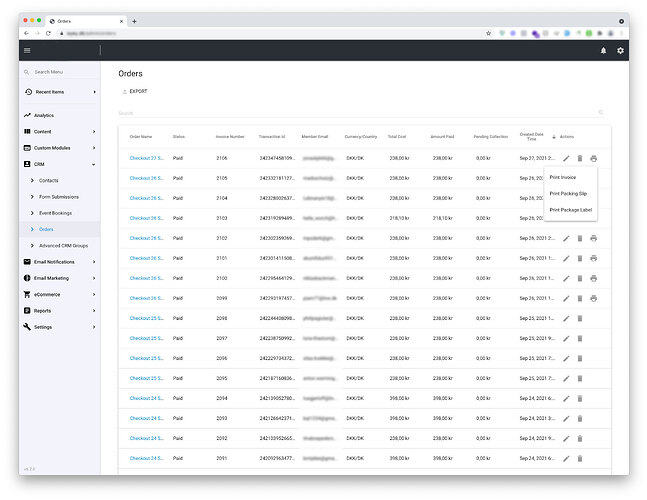647x500 pixels.
Task: Sort by the Total Cost column header
Action: [x=397, y=137]
